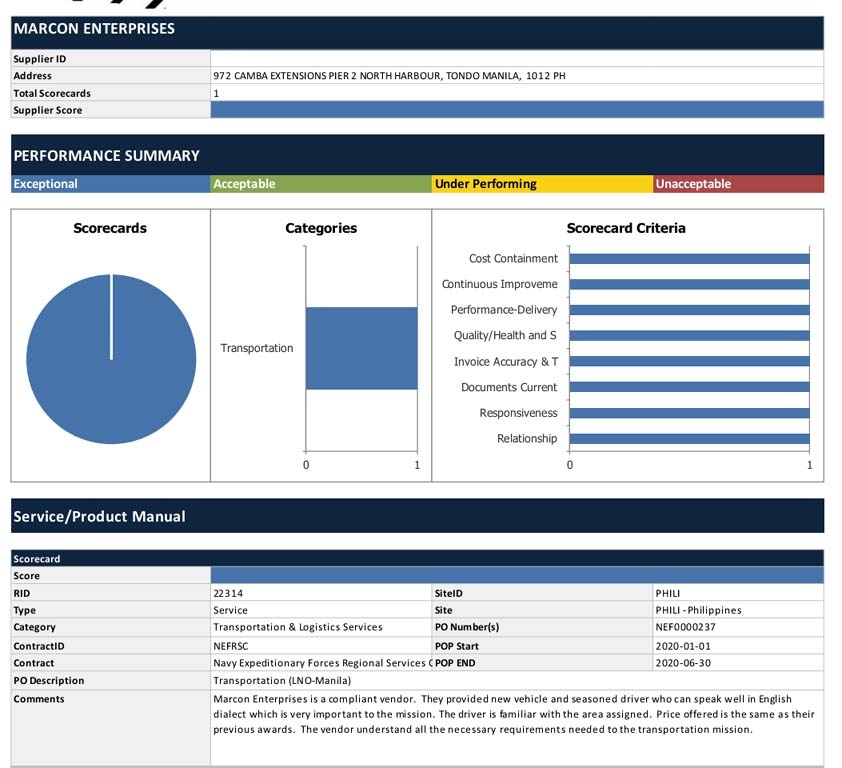
Task: Select the value Transportation (LNO-Manila)
Action: pos(282,681)
